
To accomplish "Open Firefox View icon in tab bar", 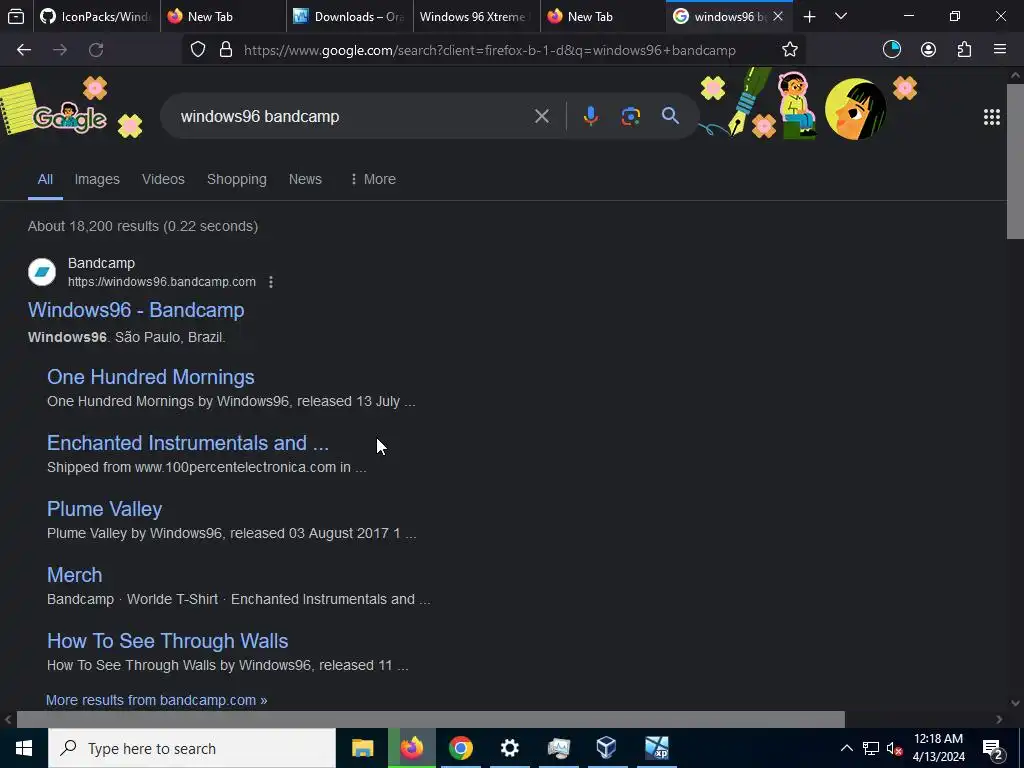I will 16,16.
